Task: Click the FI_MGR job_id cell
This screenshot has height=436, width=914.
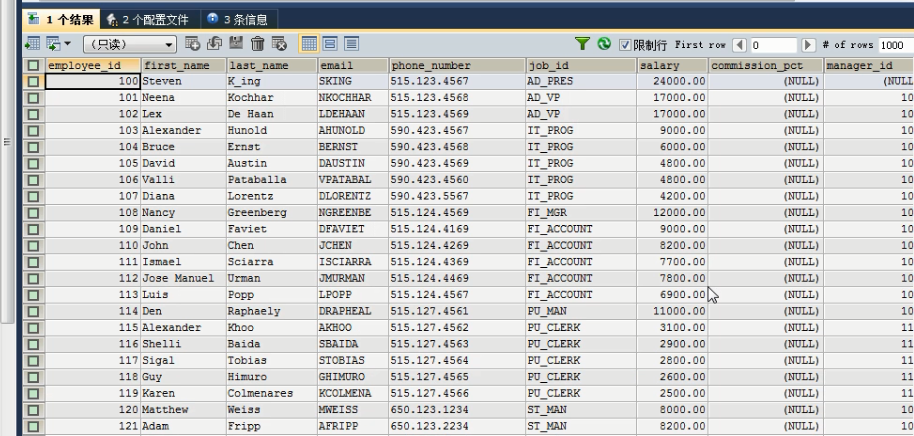Action: click(581, 213)
